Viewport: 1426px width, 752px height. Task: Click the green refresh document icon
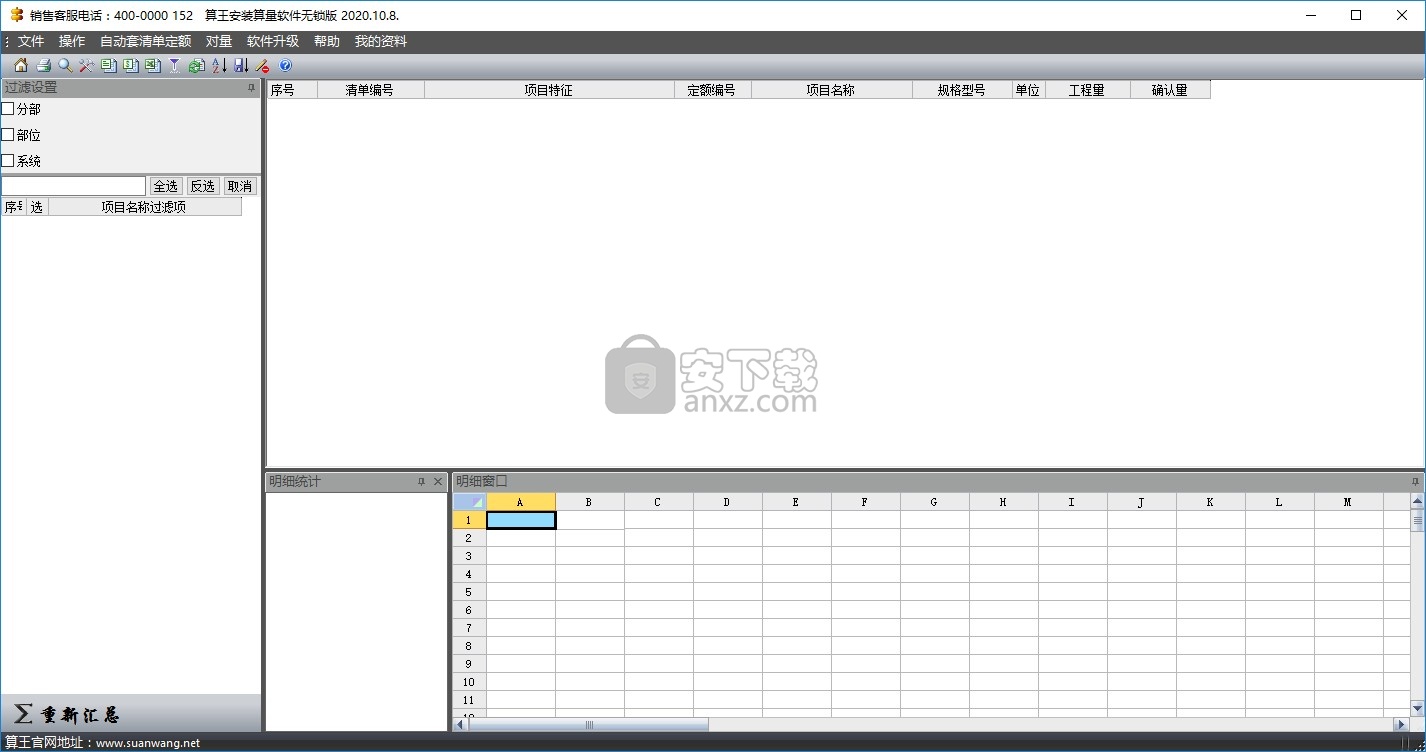click(x=197, y=65)
